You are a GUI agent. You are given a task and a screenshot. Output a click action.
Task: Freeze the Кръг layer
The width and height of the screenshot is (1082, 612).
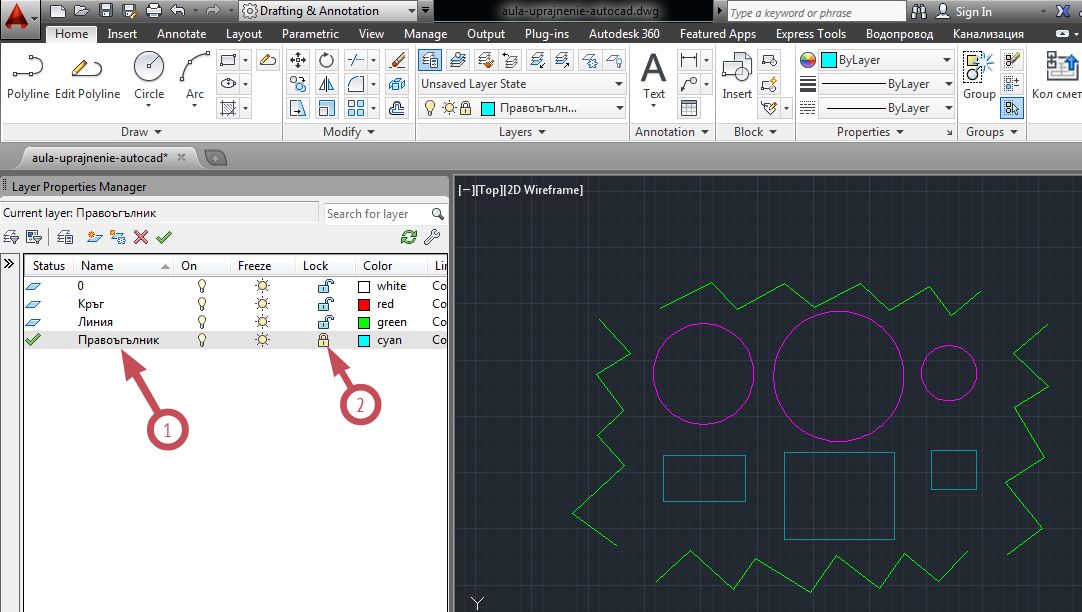pyautogui.click(x=262, y=304)
